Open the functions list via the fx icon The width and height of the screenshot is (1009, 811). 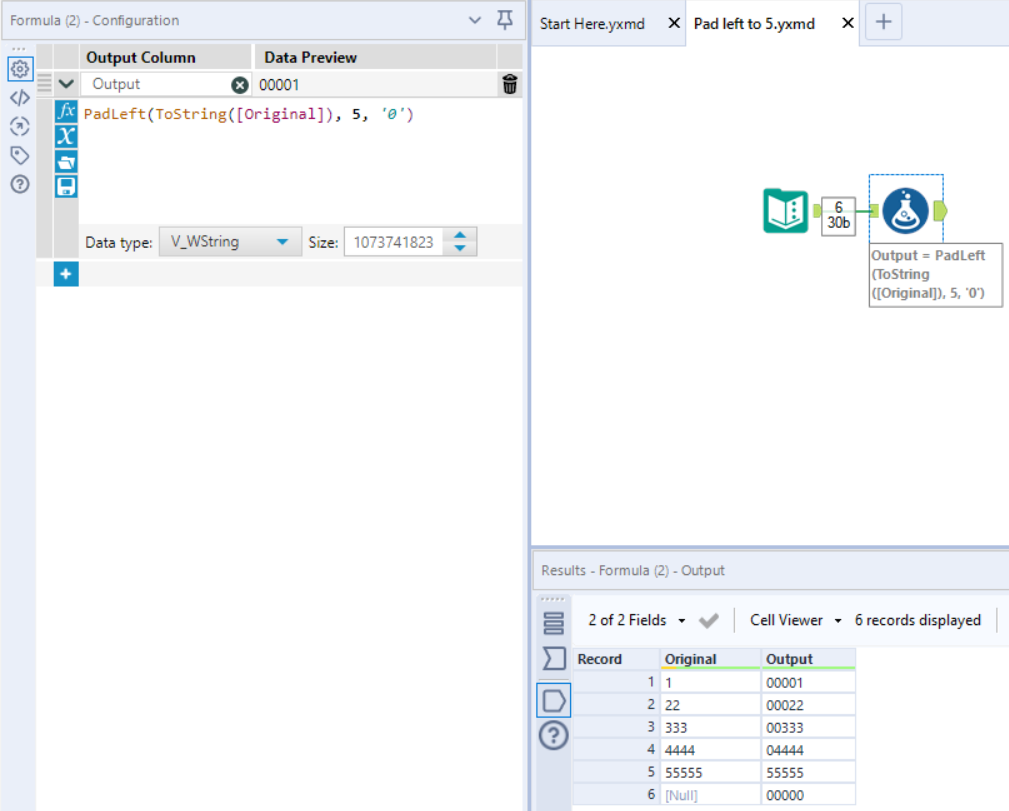click(x=65, y=113)
